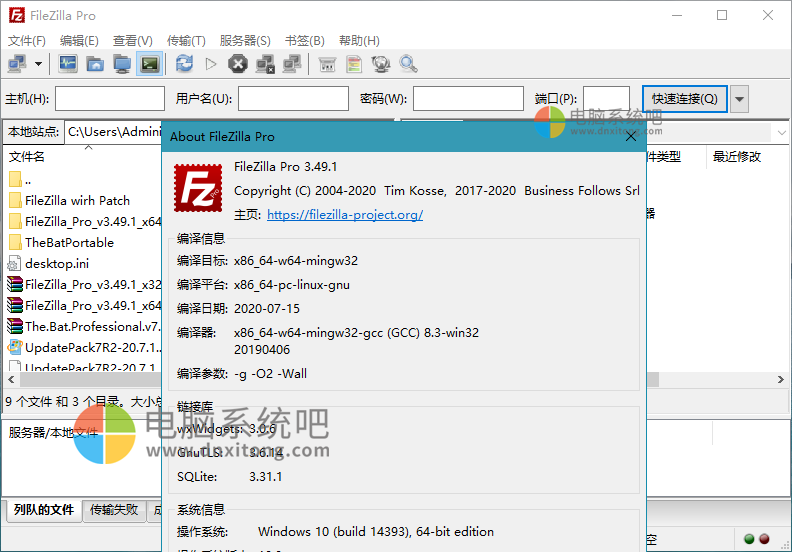
Task: Click the FileZilla Pro logo in About
Action: (x=198, y=188)
